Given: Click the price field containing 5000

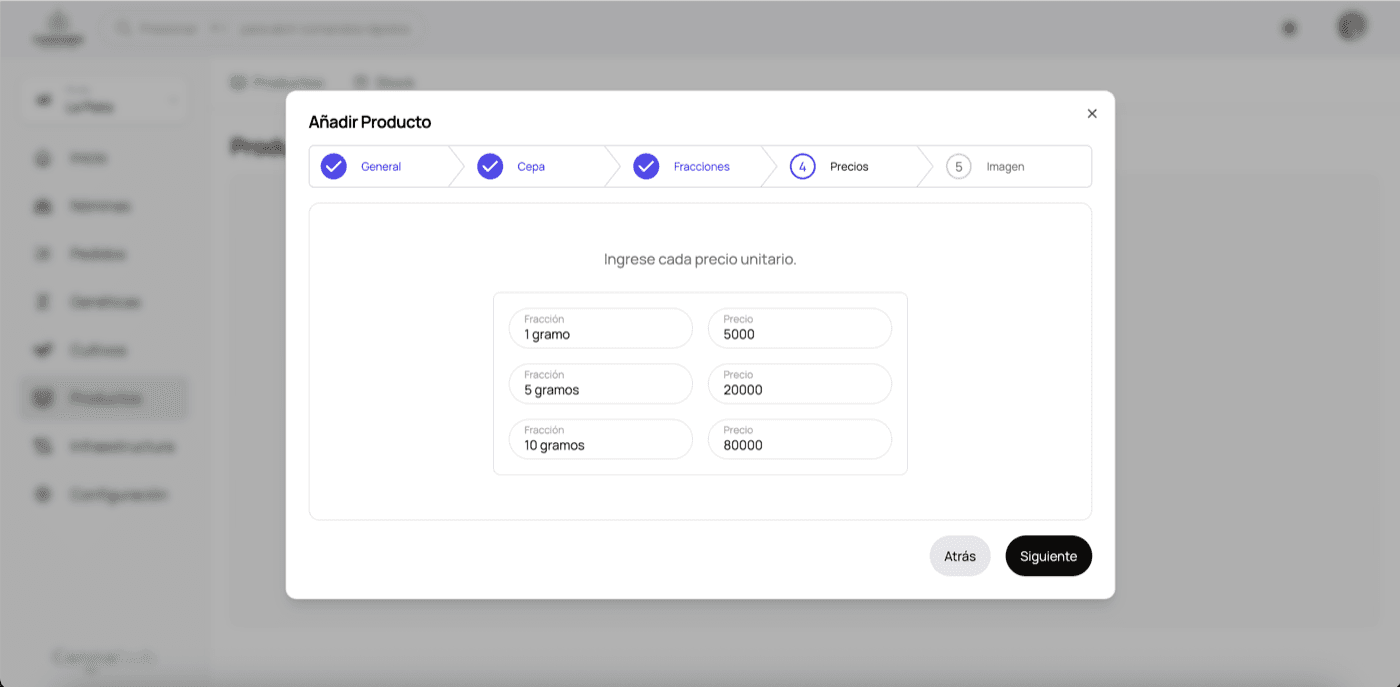Looking at the screenshot, I should 800,328.
